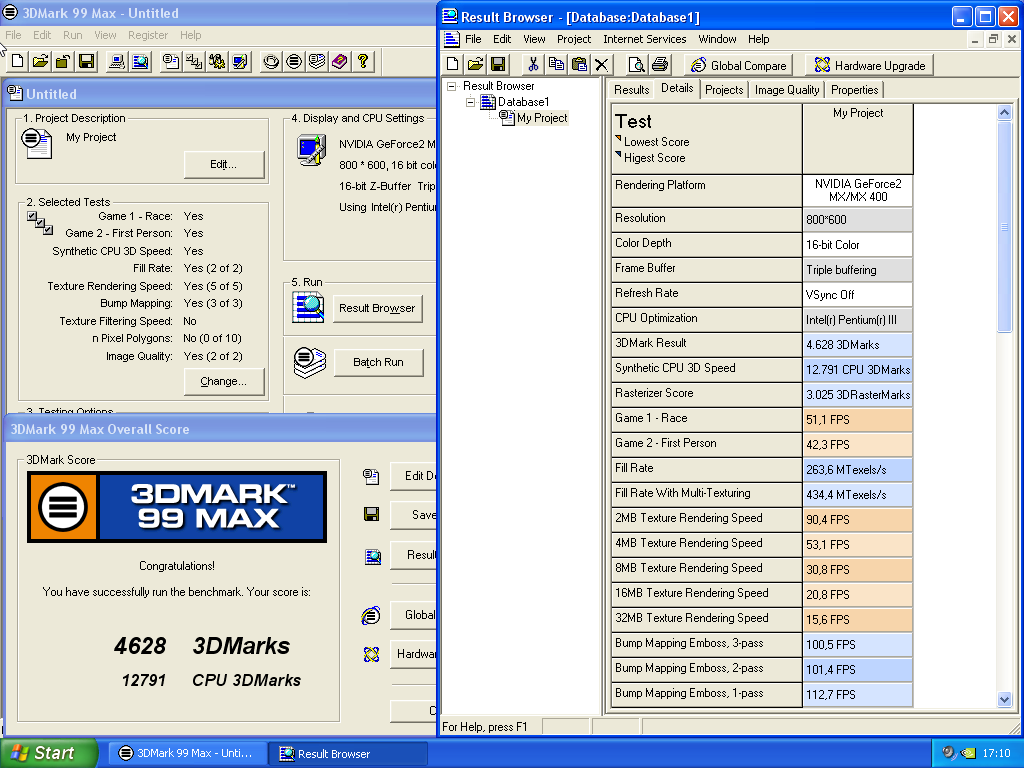Viewport: 1024px width, 768px height.
Task: Switch to the Projects tab
Action: [x=724, y=90]
